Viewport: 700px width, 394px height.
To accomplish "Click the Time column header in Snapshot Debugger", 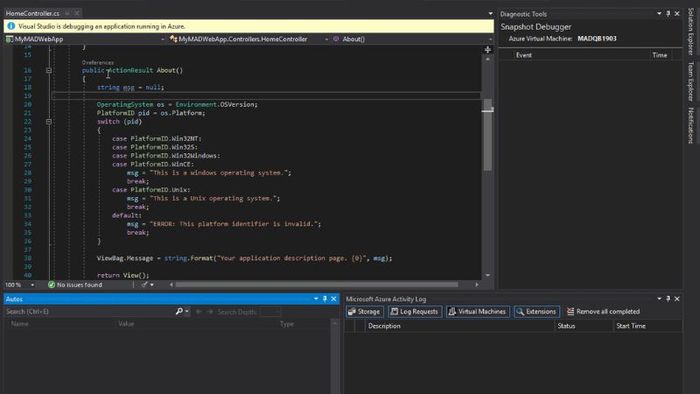I will tap(659, 55).
